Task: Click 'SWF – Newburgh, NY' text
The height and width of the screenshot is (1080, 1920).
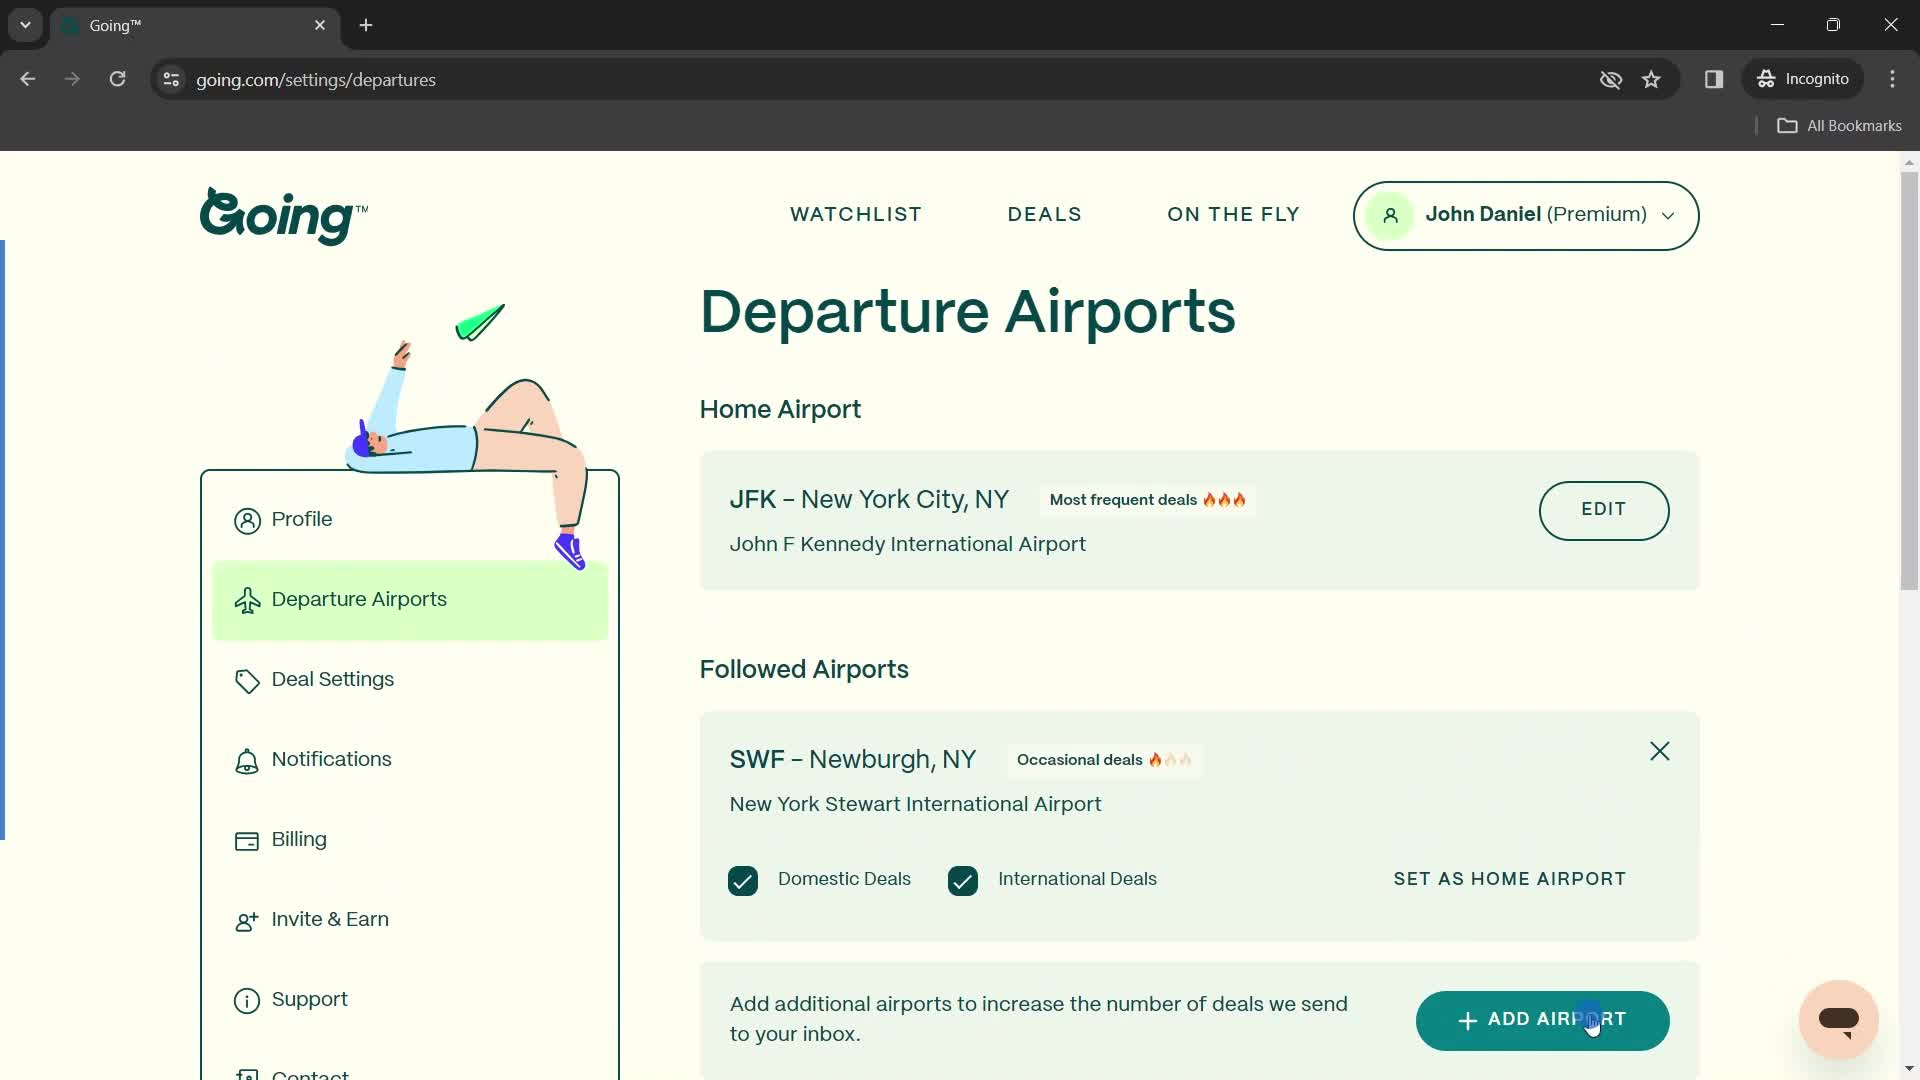Action: pyautogui.click(x=853, y=760)
